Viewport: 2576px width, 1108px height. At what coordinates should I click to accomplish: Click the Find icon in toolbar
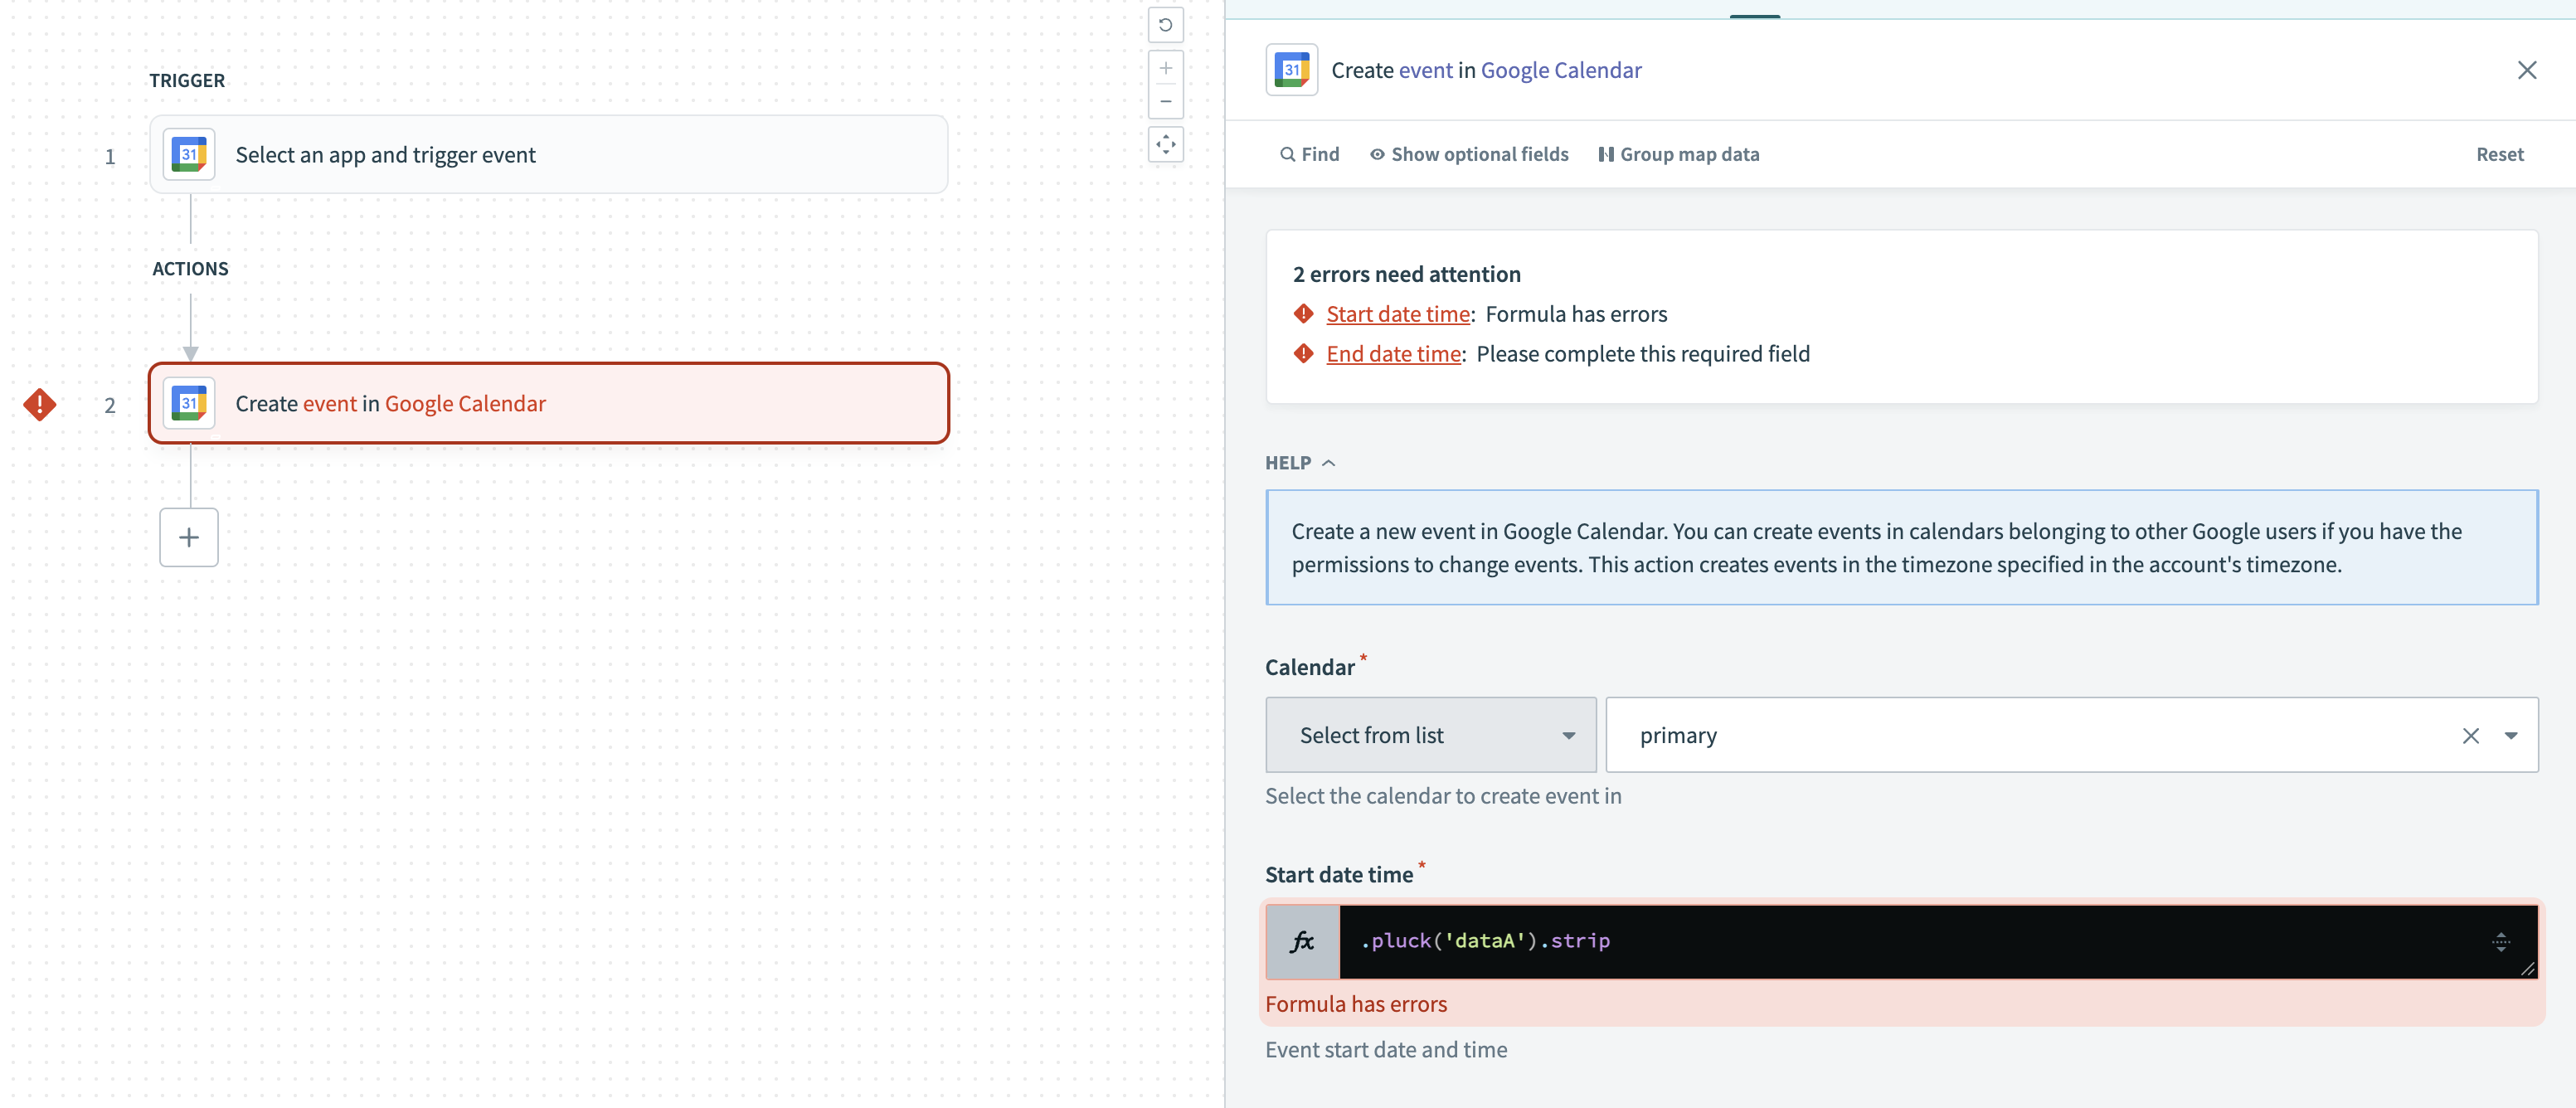1285,153
